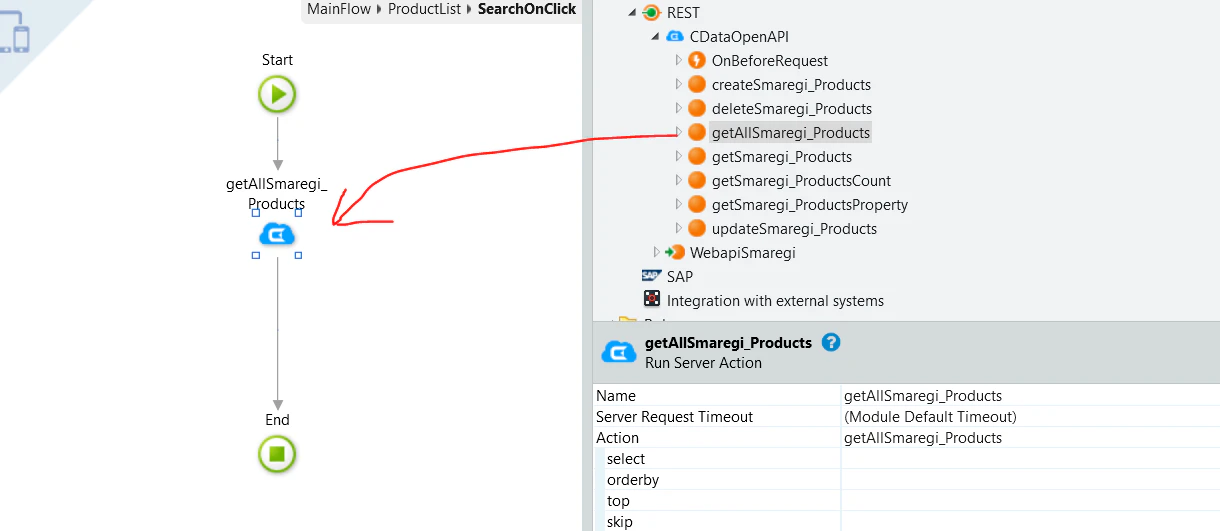Click the SAP integration icon
Image resolution: width=1220 pixels, height=531 pixels.
651,276
